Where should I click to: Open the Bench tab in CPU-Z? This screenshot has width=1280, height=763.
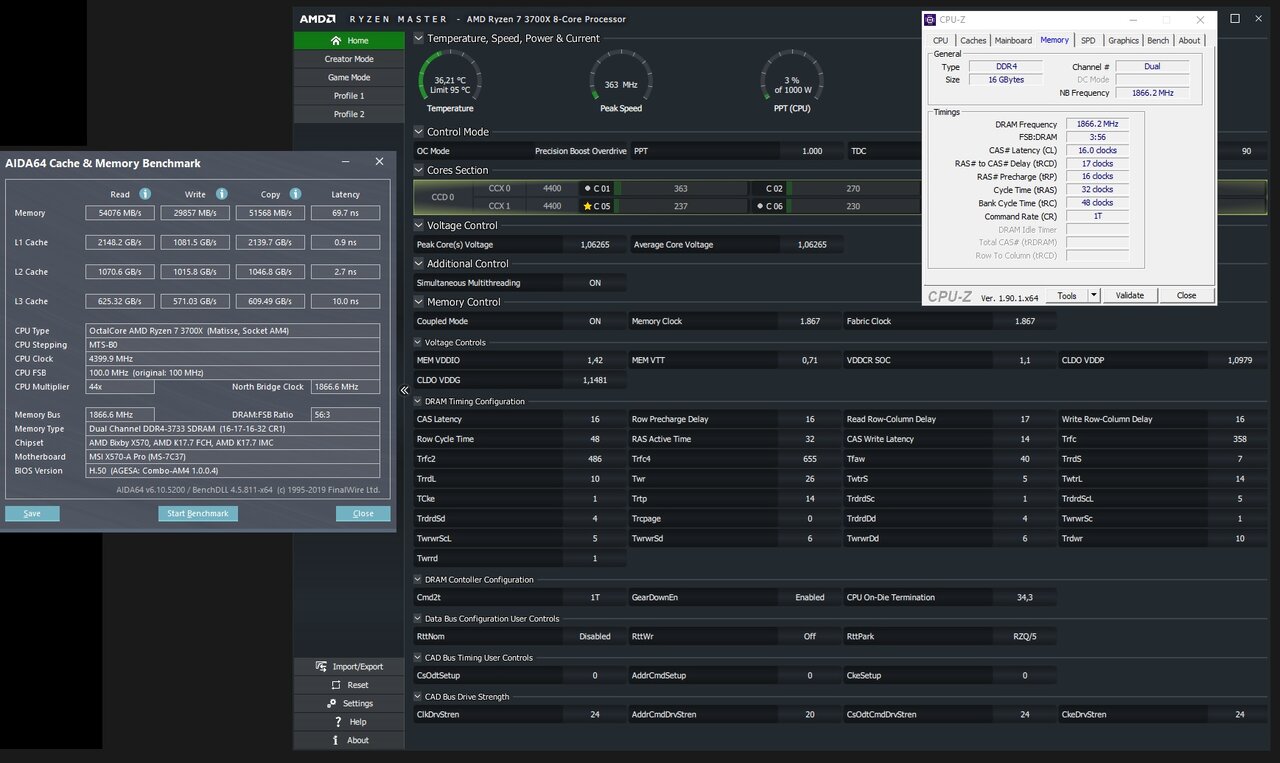[x=1158, y=41]
